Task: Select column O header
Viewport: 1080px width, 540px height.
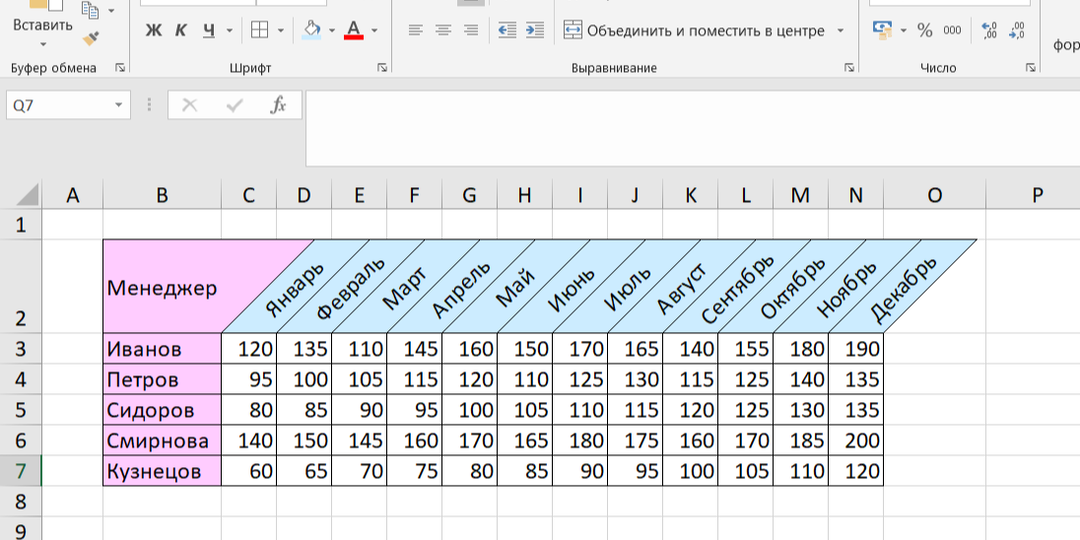Action: [x=934, y=196]
